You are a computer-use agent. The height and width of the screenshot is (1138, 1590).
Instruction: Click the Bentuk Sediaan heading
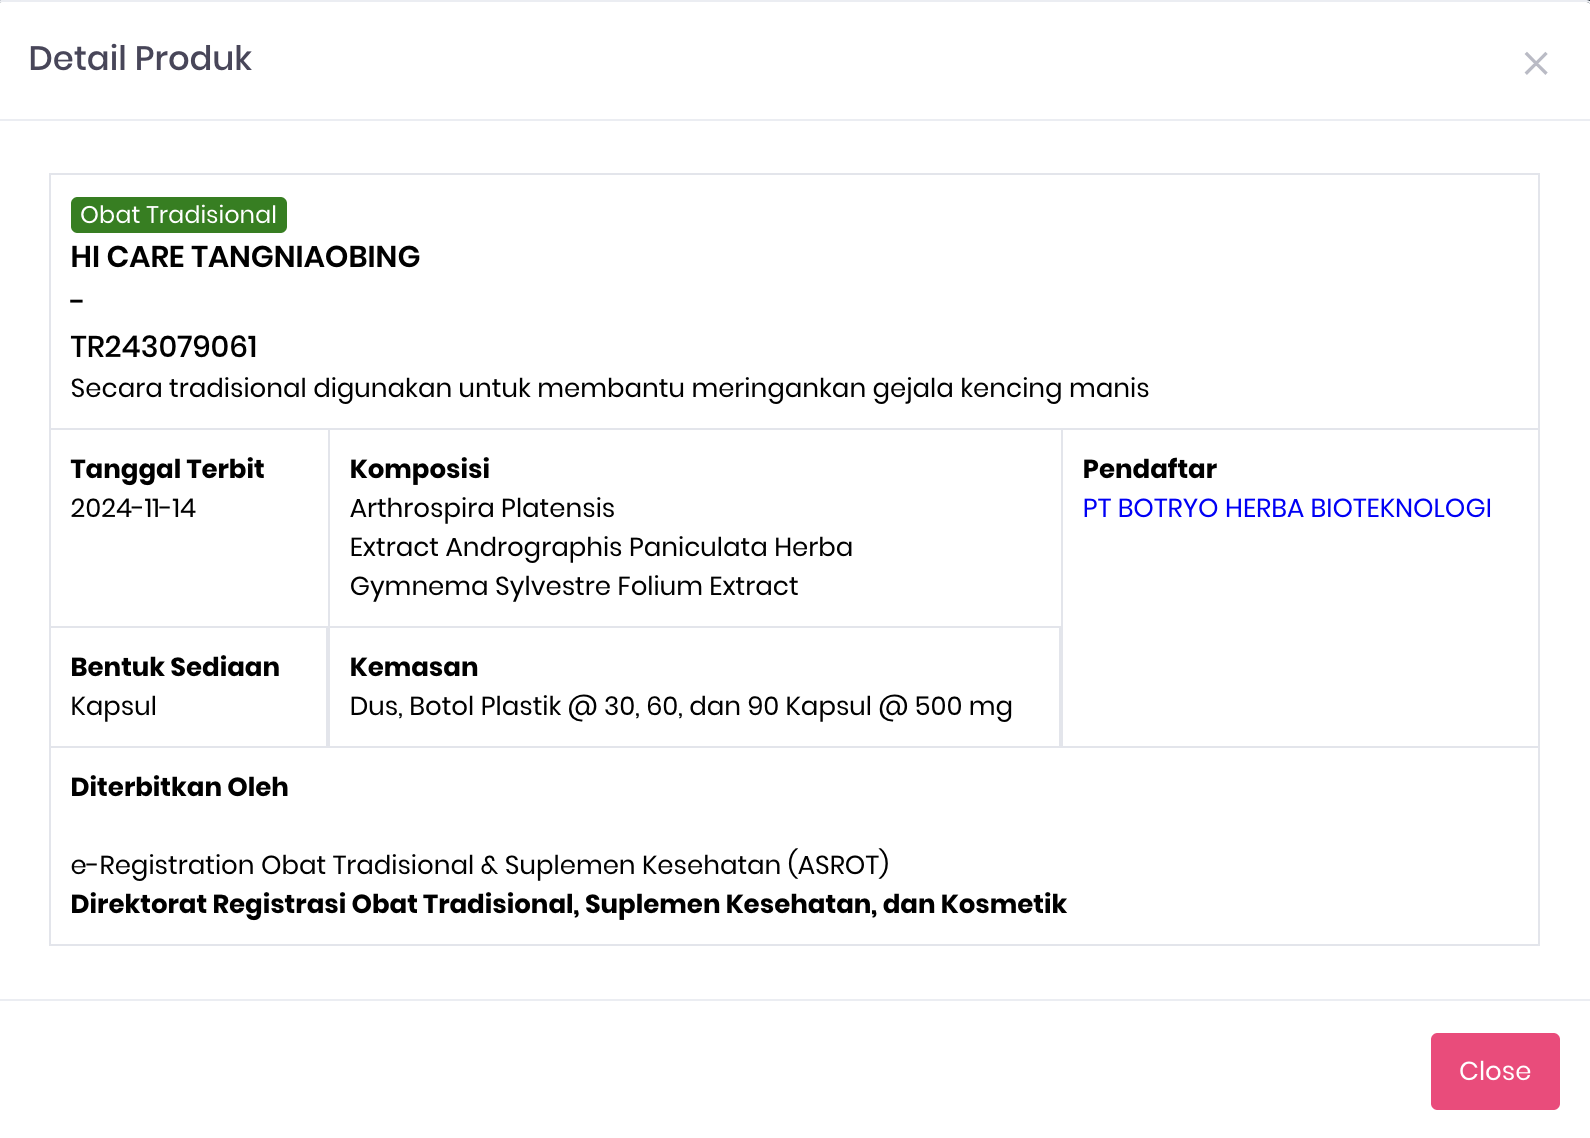[x=175, y=667]
